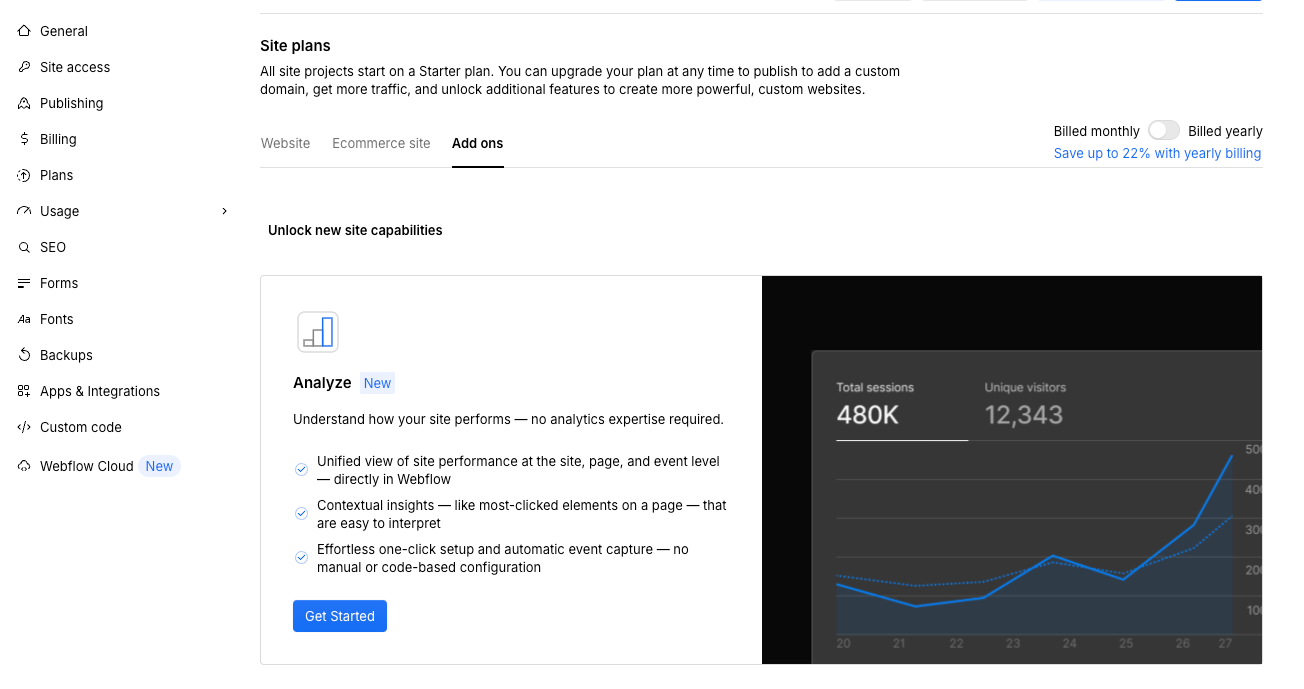Open Fonts settings label
1304x689 pixels.
pyautogui.click(x=57, y=319)
